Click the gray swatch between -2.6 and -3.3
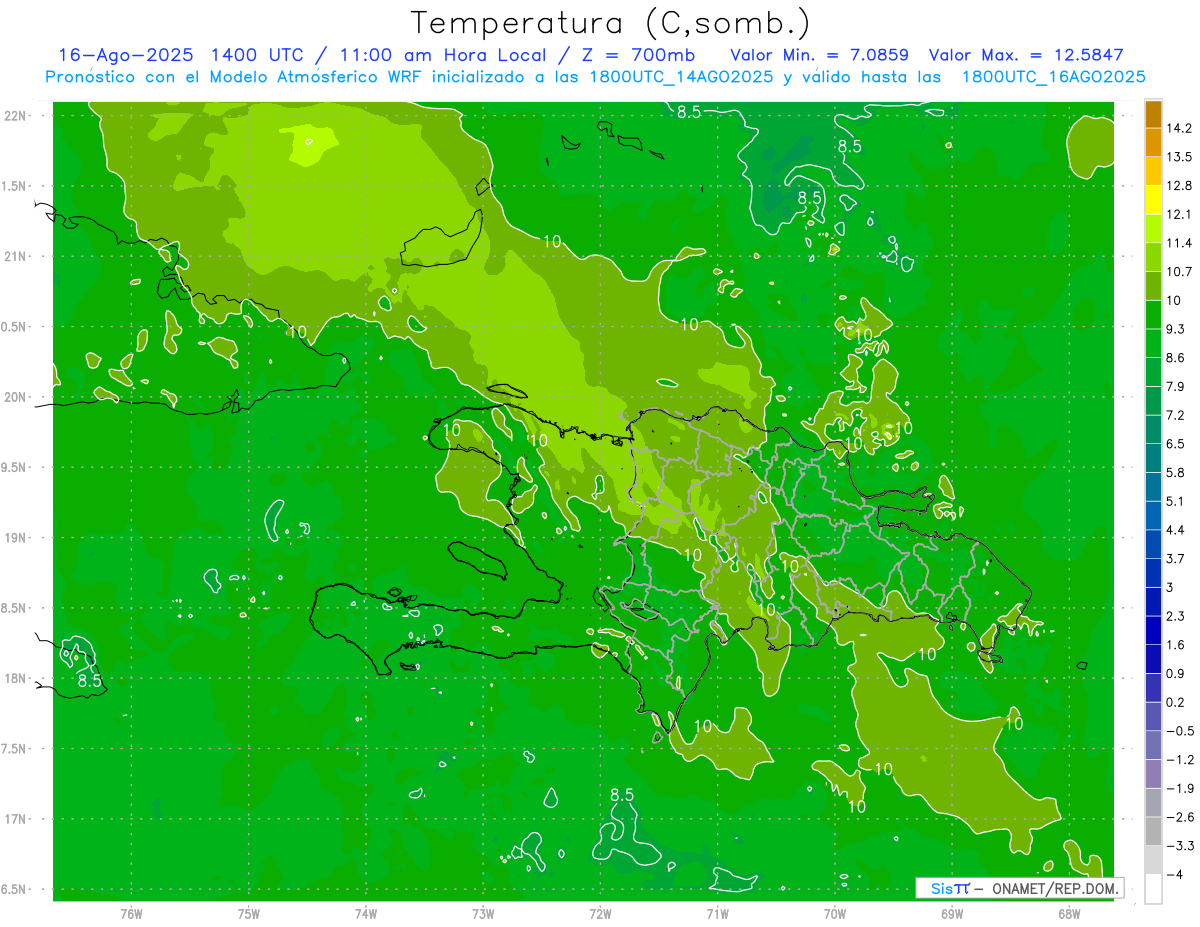Screen dimensions: 1200x927 click(x=1153, y=832)
